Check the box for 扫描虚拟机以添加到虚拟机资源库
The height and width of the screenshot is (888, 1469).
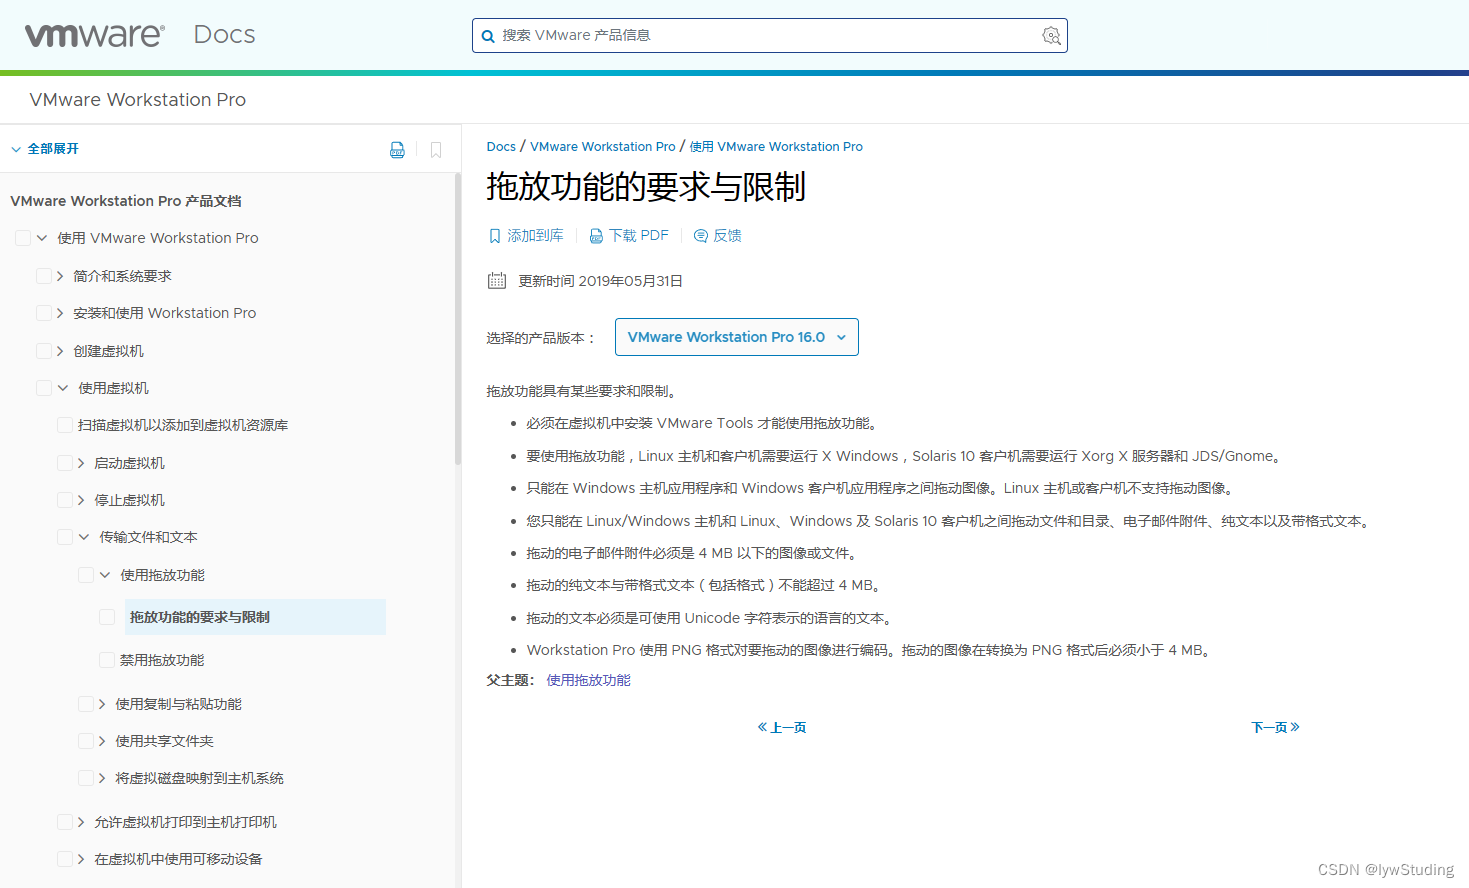click(x=65, y=425)
